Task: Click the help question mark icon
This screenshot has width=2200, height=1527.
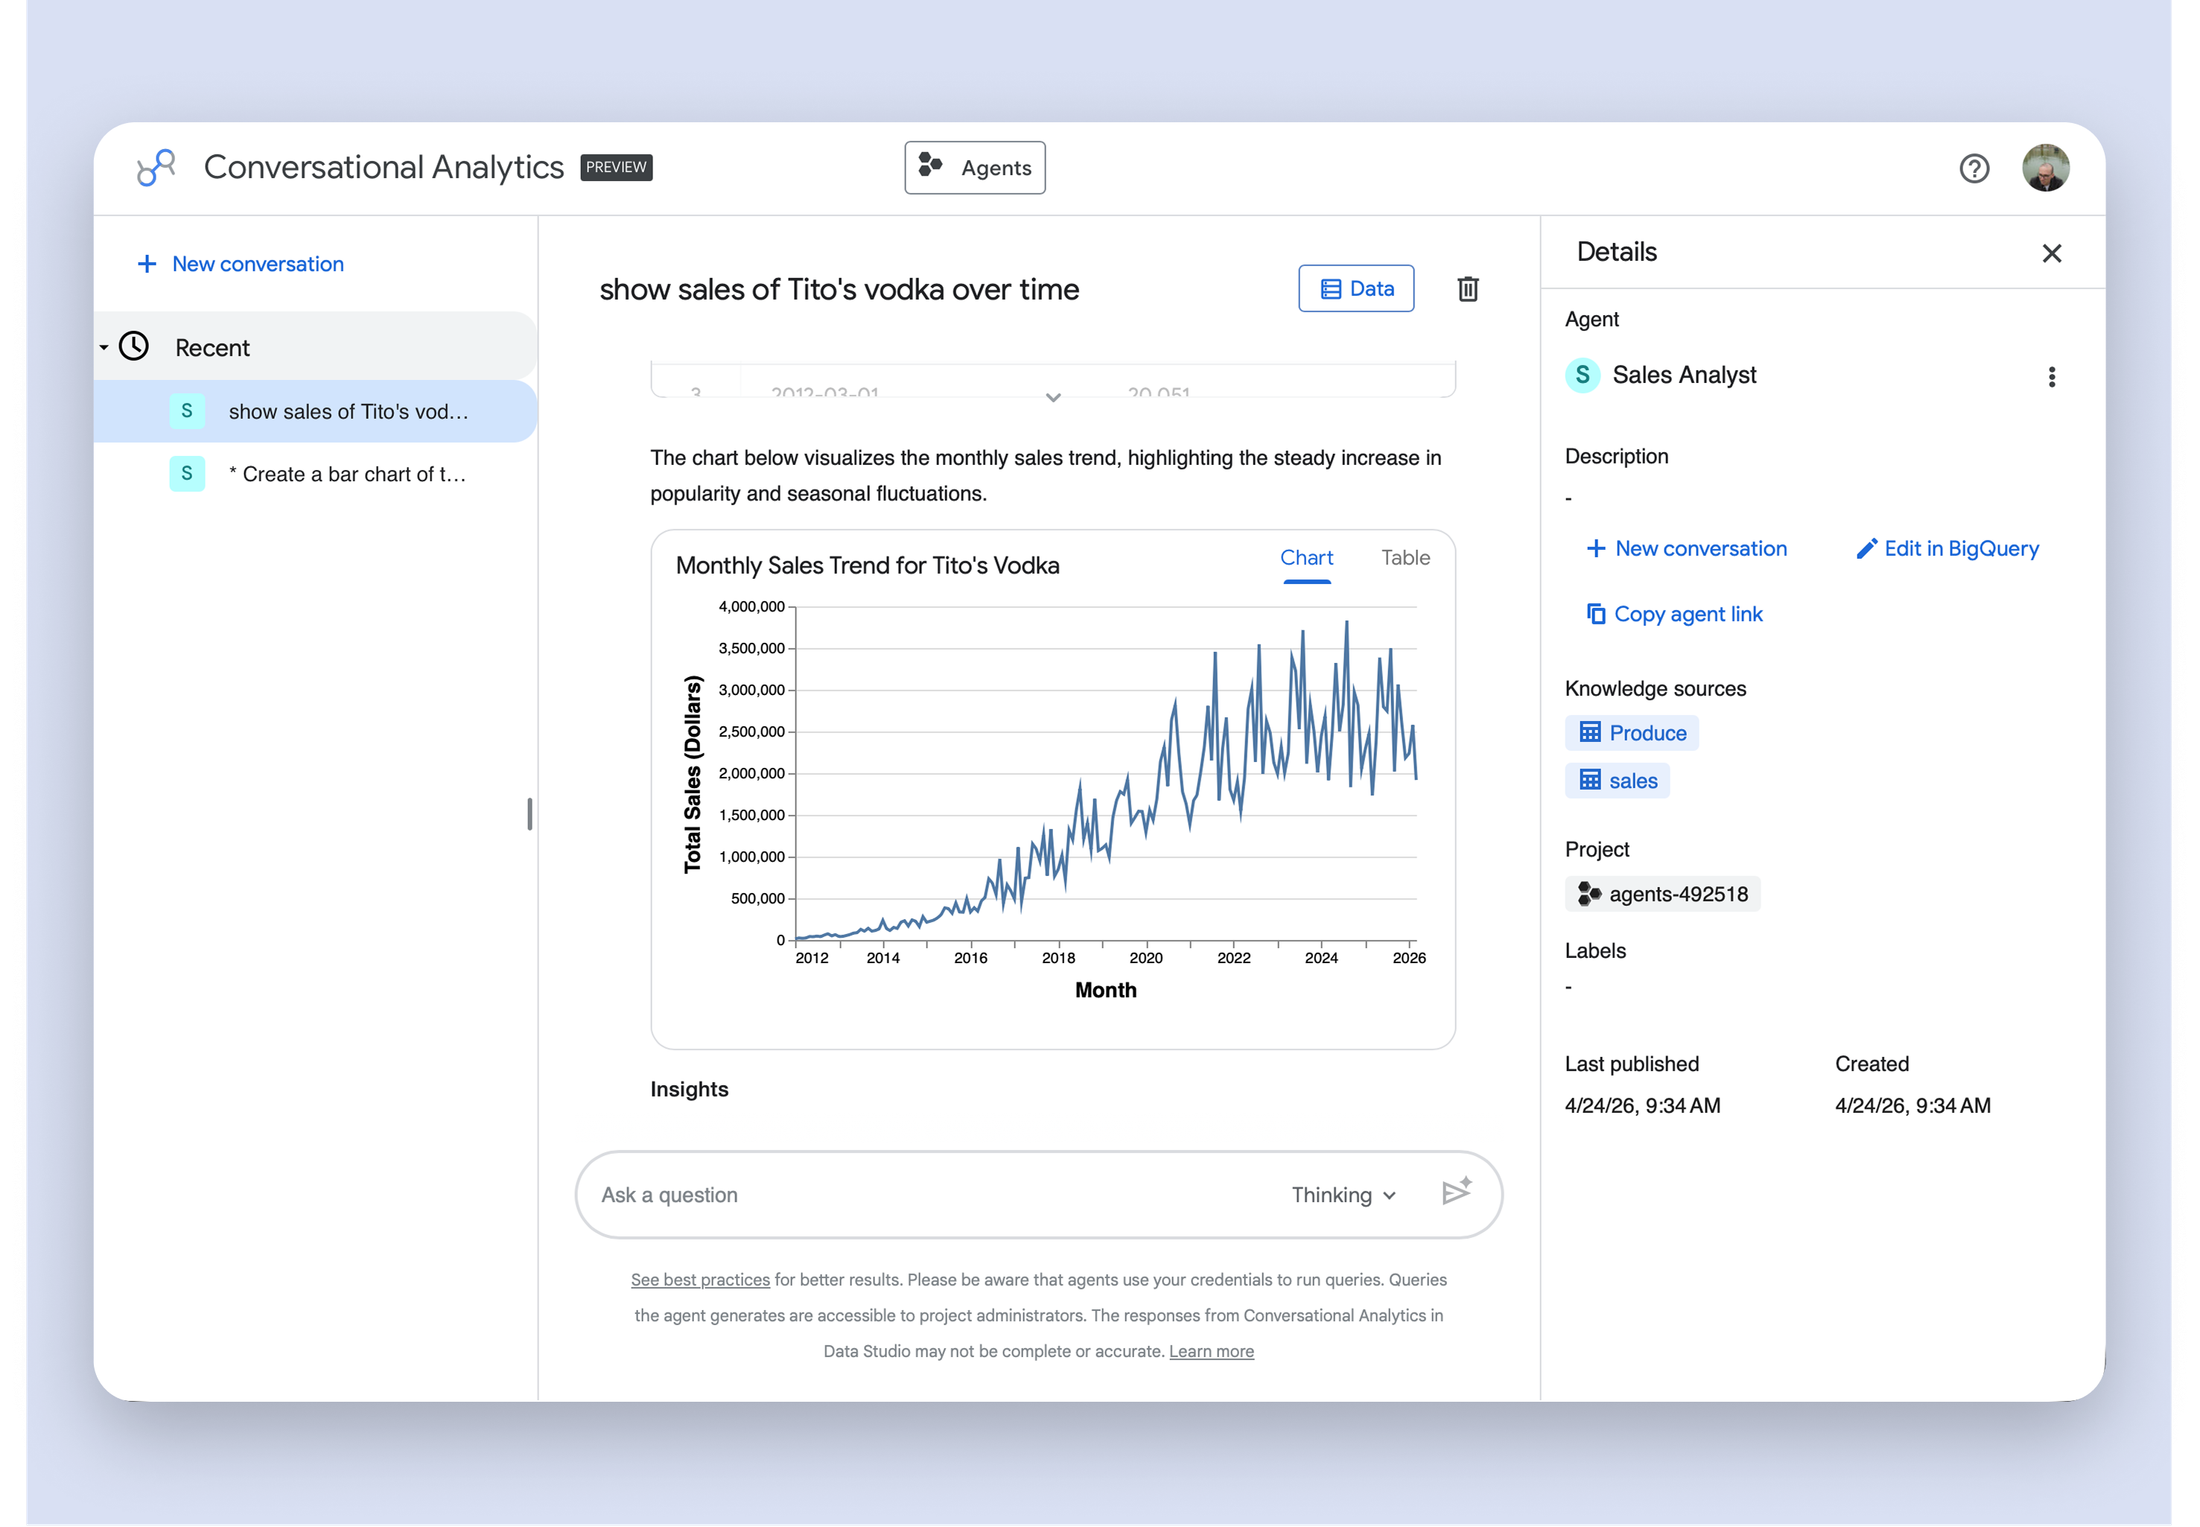Action: coord(1973,168)
